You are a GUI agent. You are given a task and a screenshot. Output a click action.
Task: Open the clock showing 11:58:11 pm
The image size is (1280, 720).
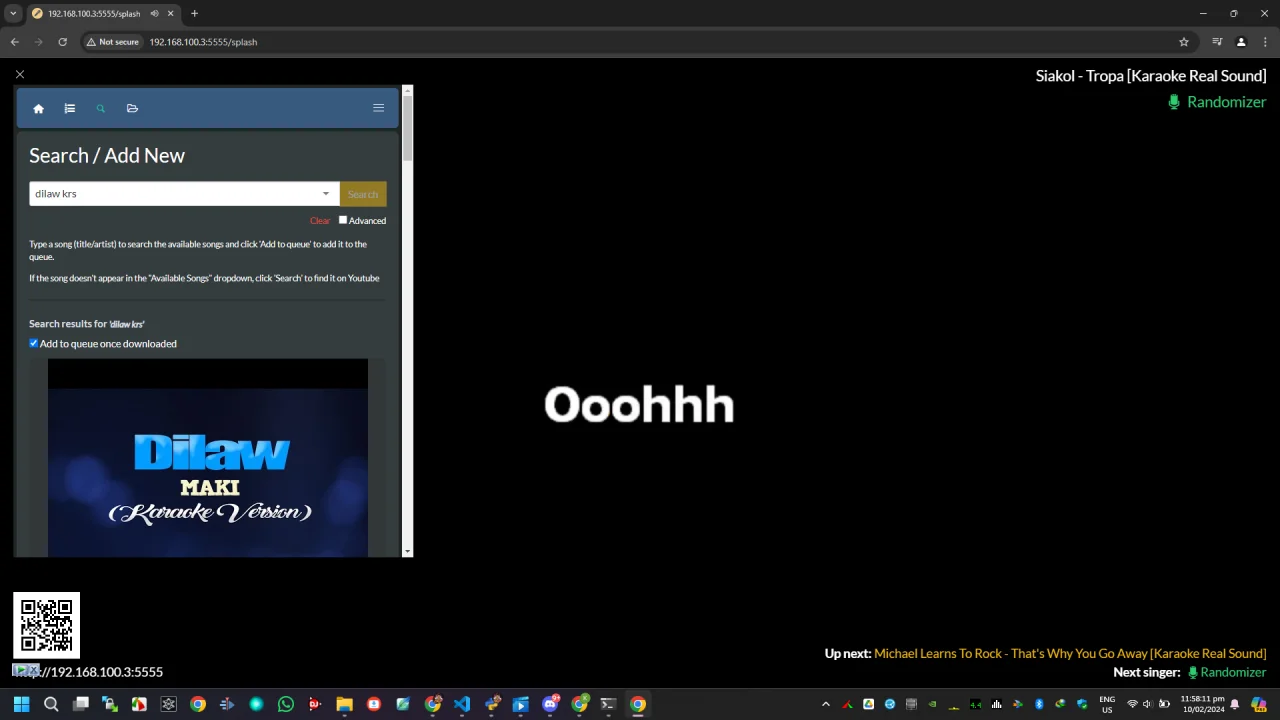pos(1202,704)
